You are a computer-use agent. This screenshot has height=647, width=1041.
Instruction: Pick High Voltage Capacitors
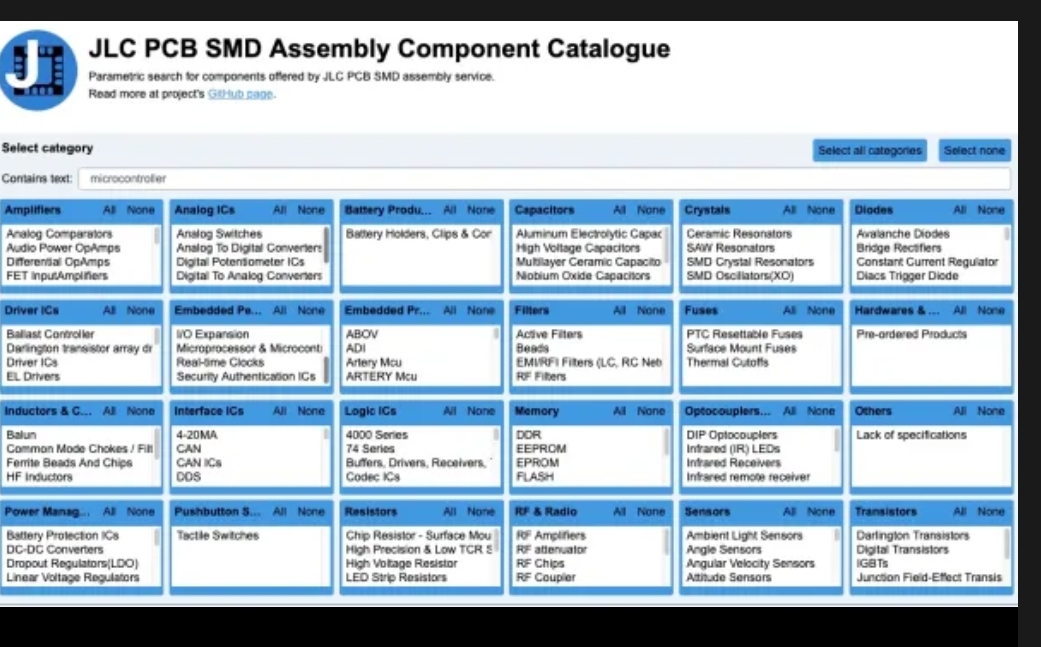click(578, 248)
